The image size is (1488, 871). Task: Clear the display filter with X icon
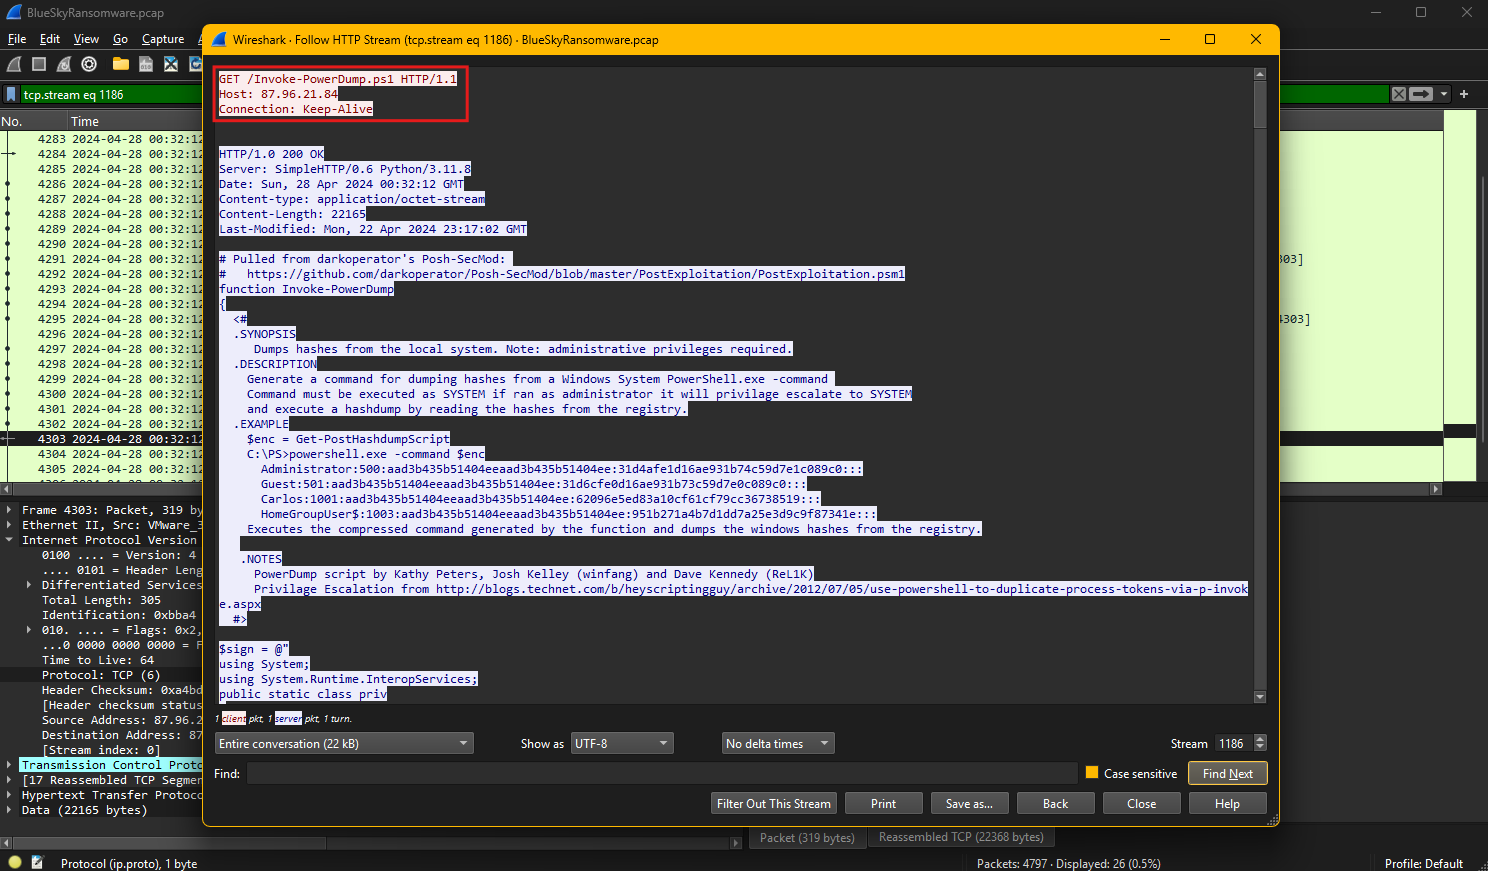1398,94
